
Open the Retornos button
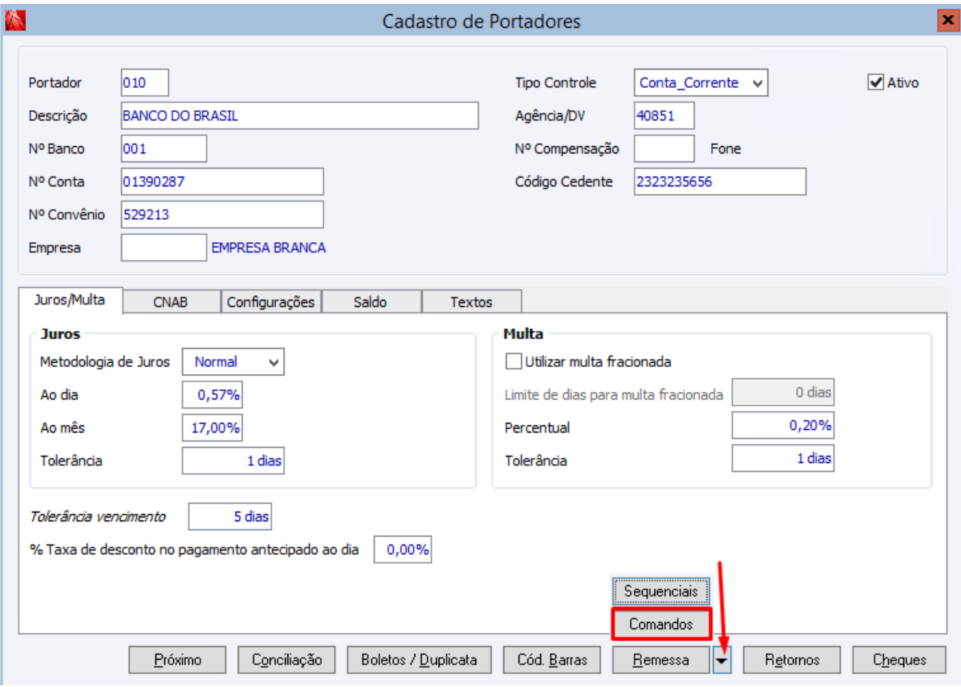[792, 660]
